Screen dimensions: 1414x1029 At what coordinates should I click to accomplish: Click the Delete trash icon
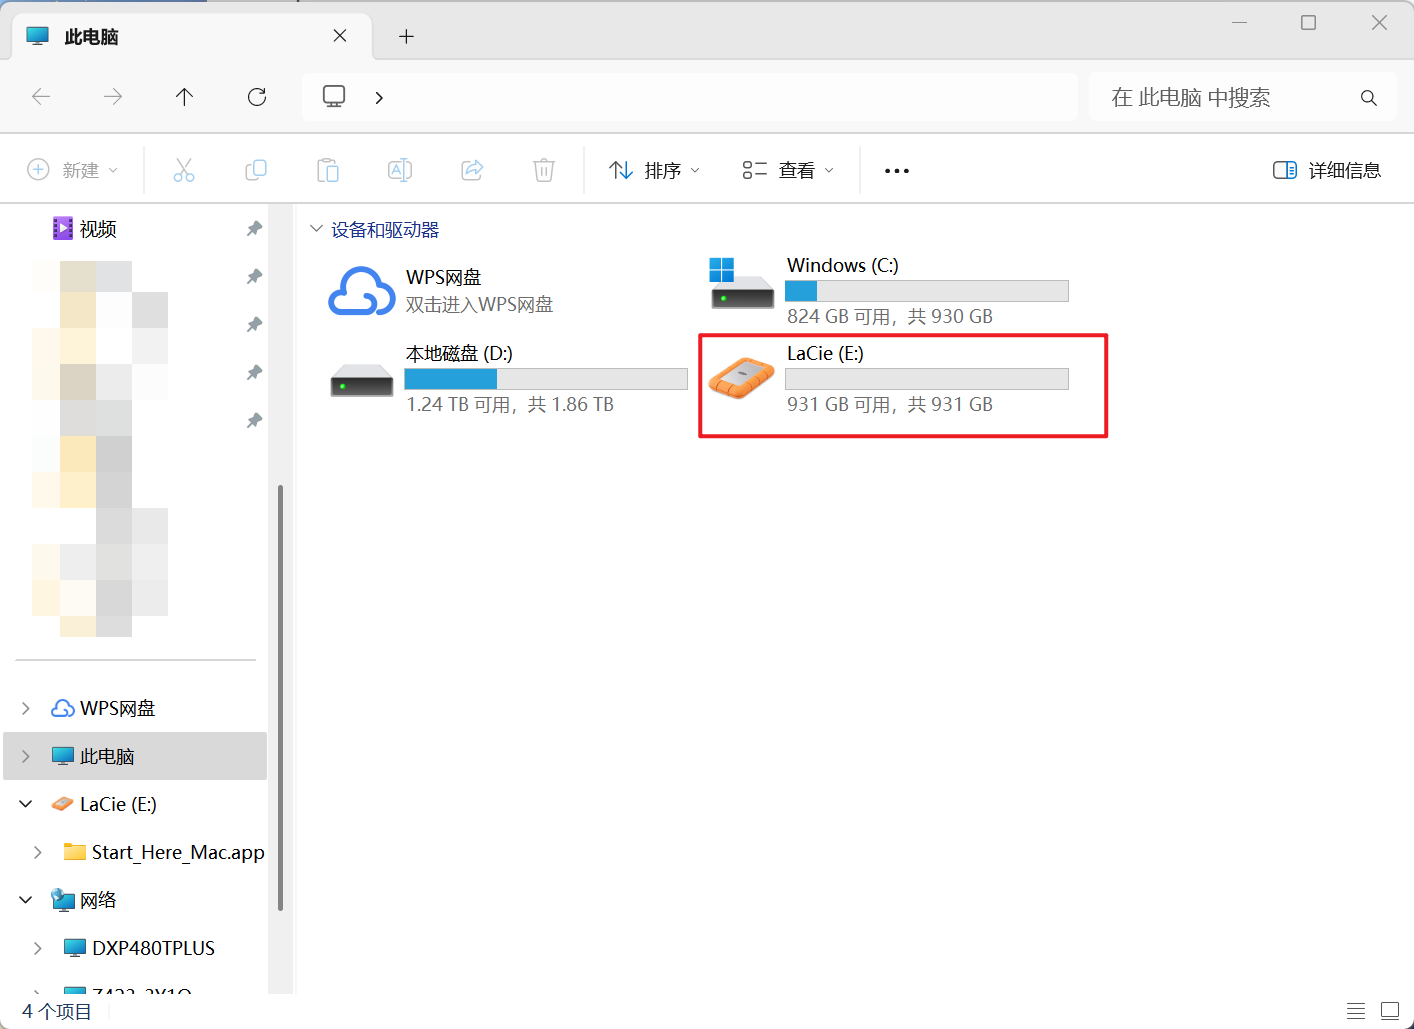tap(544, 170)
